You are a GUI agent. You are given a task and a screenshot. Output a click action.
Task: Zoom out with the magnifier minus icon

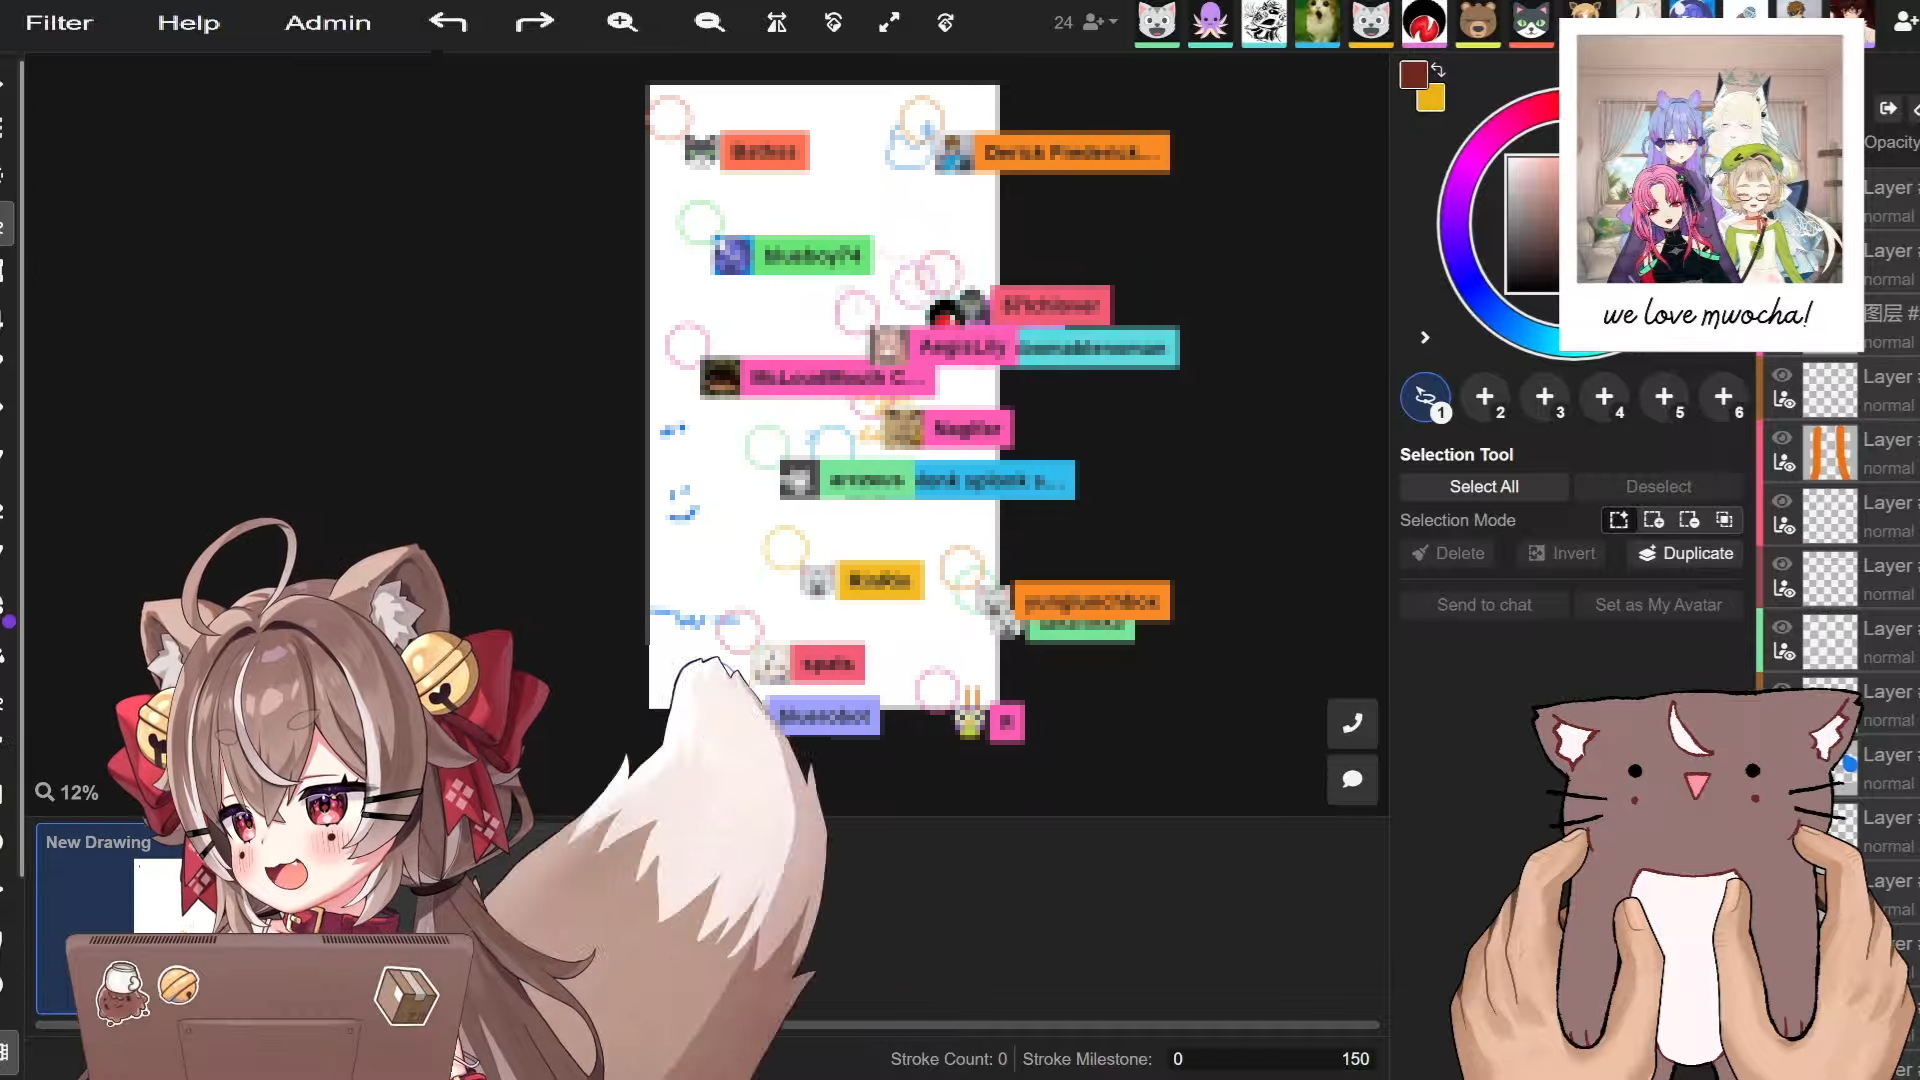tap(709, 22)
